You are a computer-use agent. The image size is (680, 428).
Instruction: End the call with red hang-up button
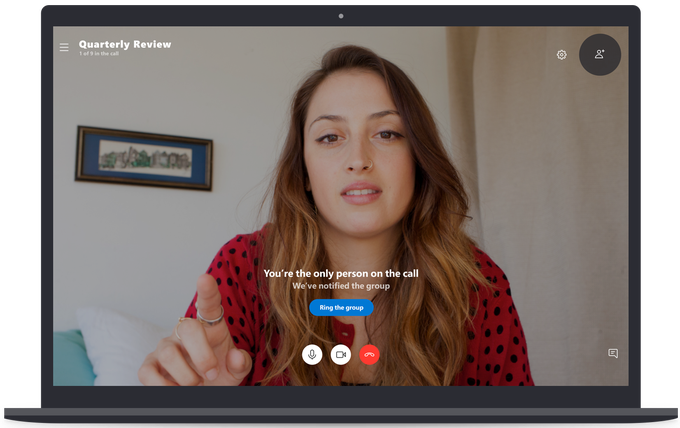pyautogui.click(x=370, y=354)
